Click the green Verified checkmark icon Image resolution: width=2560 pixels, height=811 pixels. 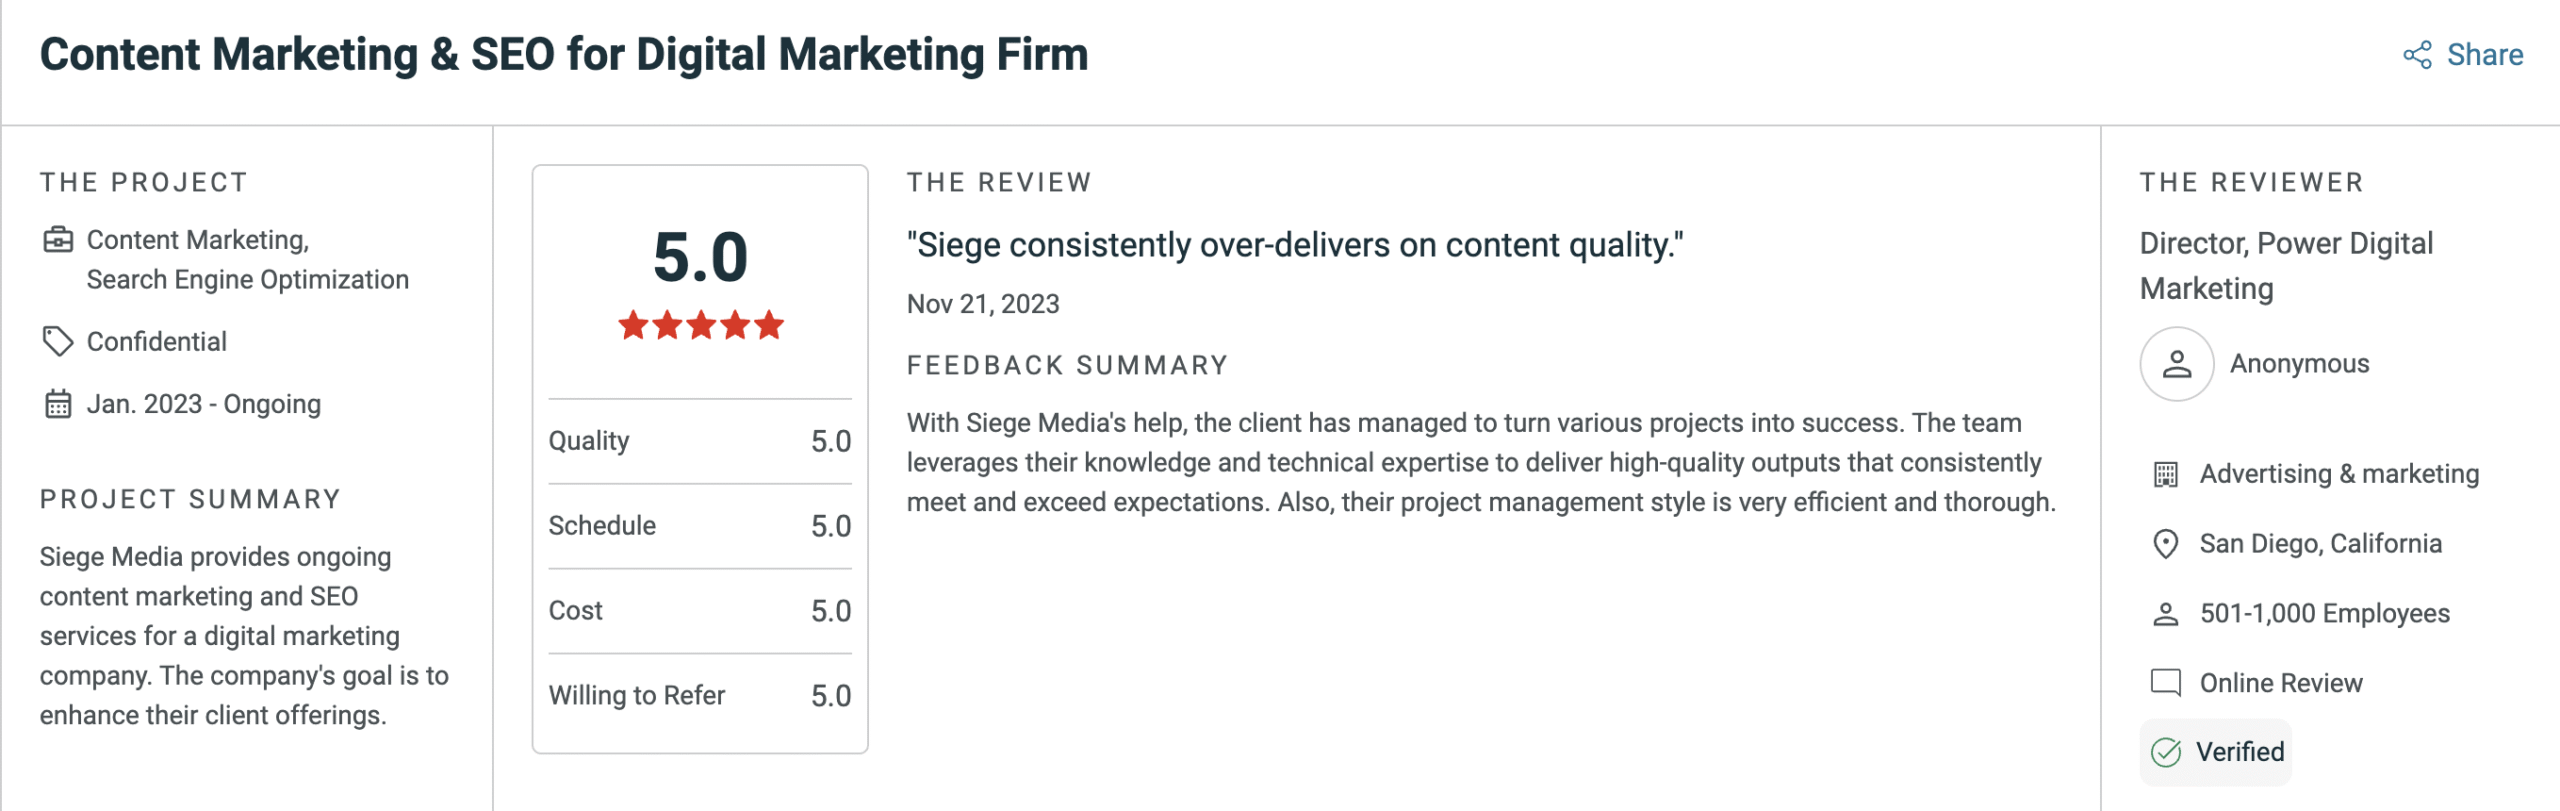(x=2166, y=752)
